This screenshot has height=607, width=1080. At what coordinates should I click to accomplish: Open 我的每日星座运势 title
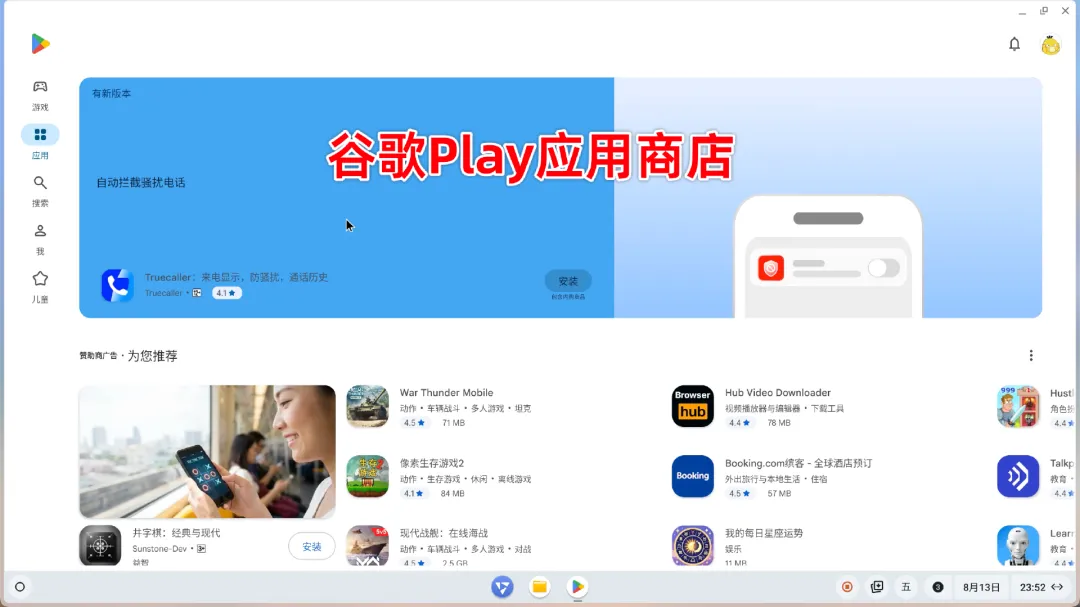tap(764, 533)
